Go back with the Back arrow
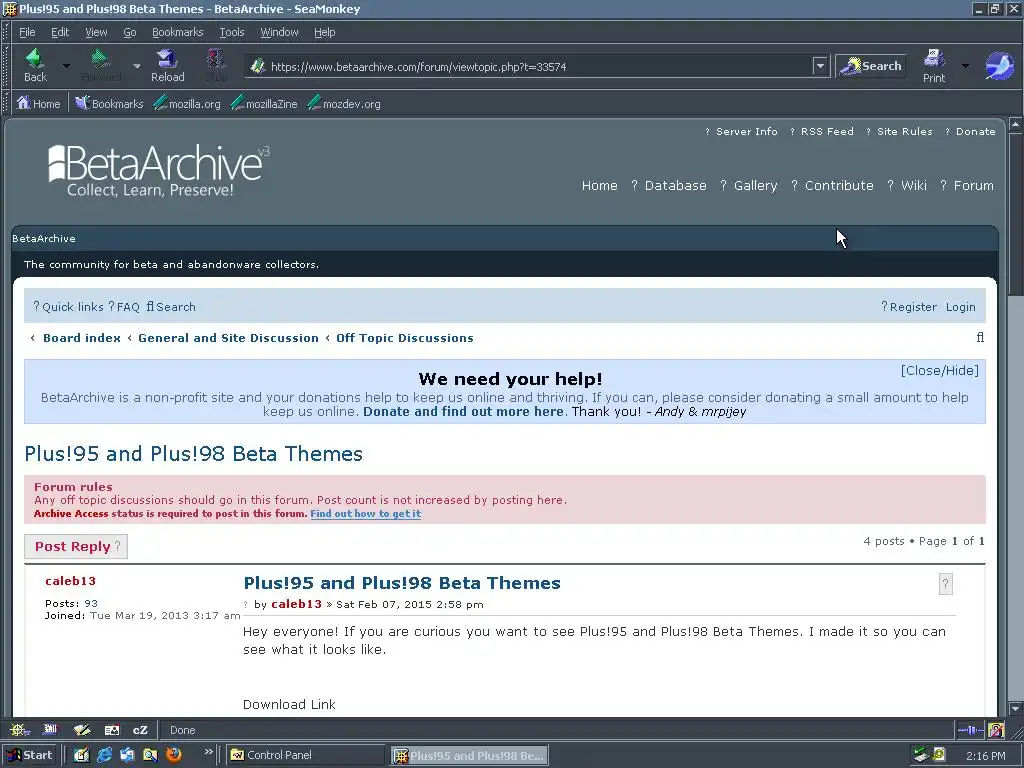 (35, 65)
